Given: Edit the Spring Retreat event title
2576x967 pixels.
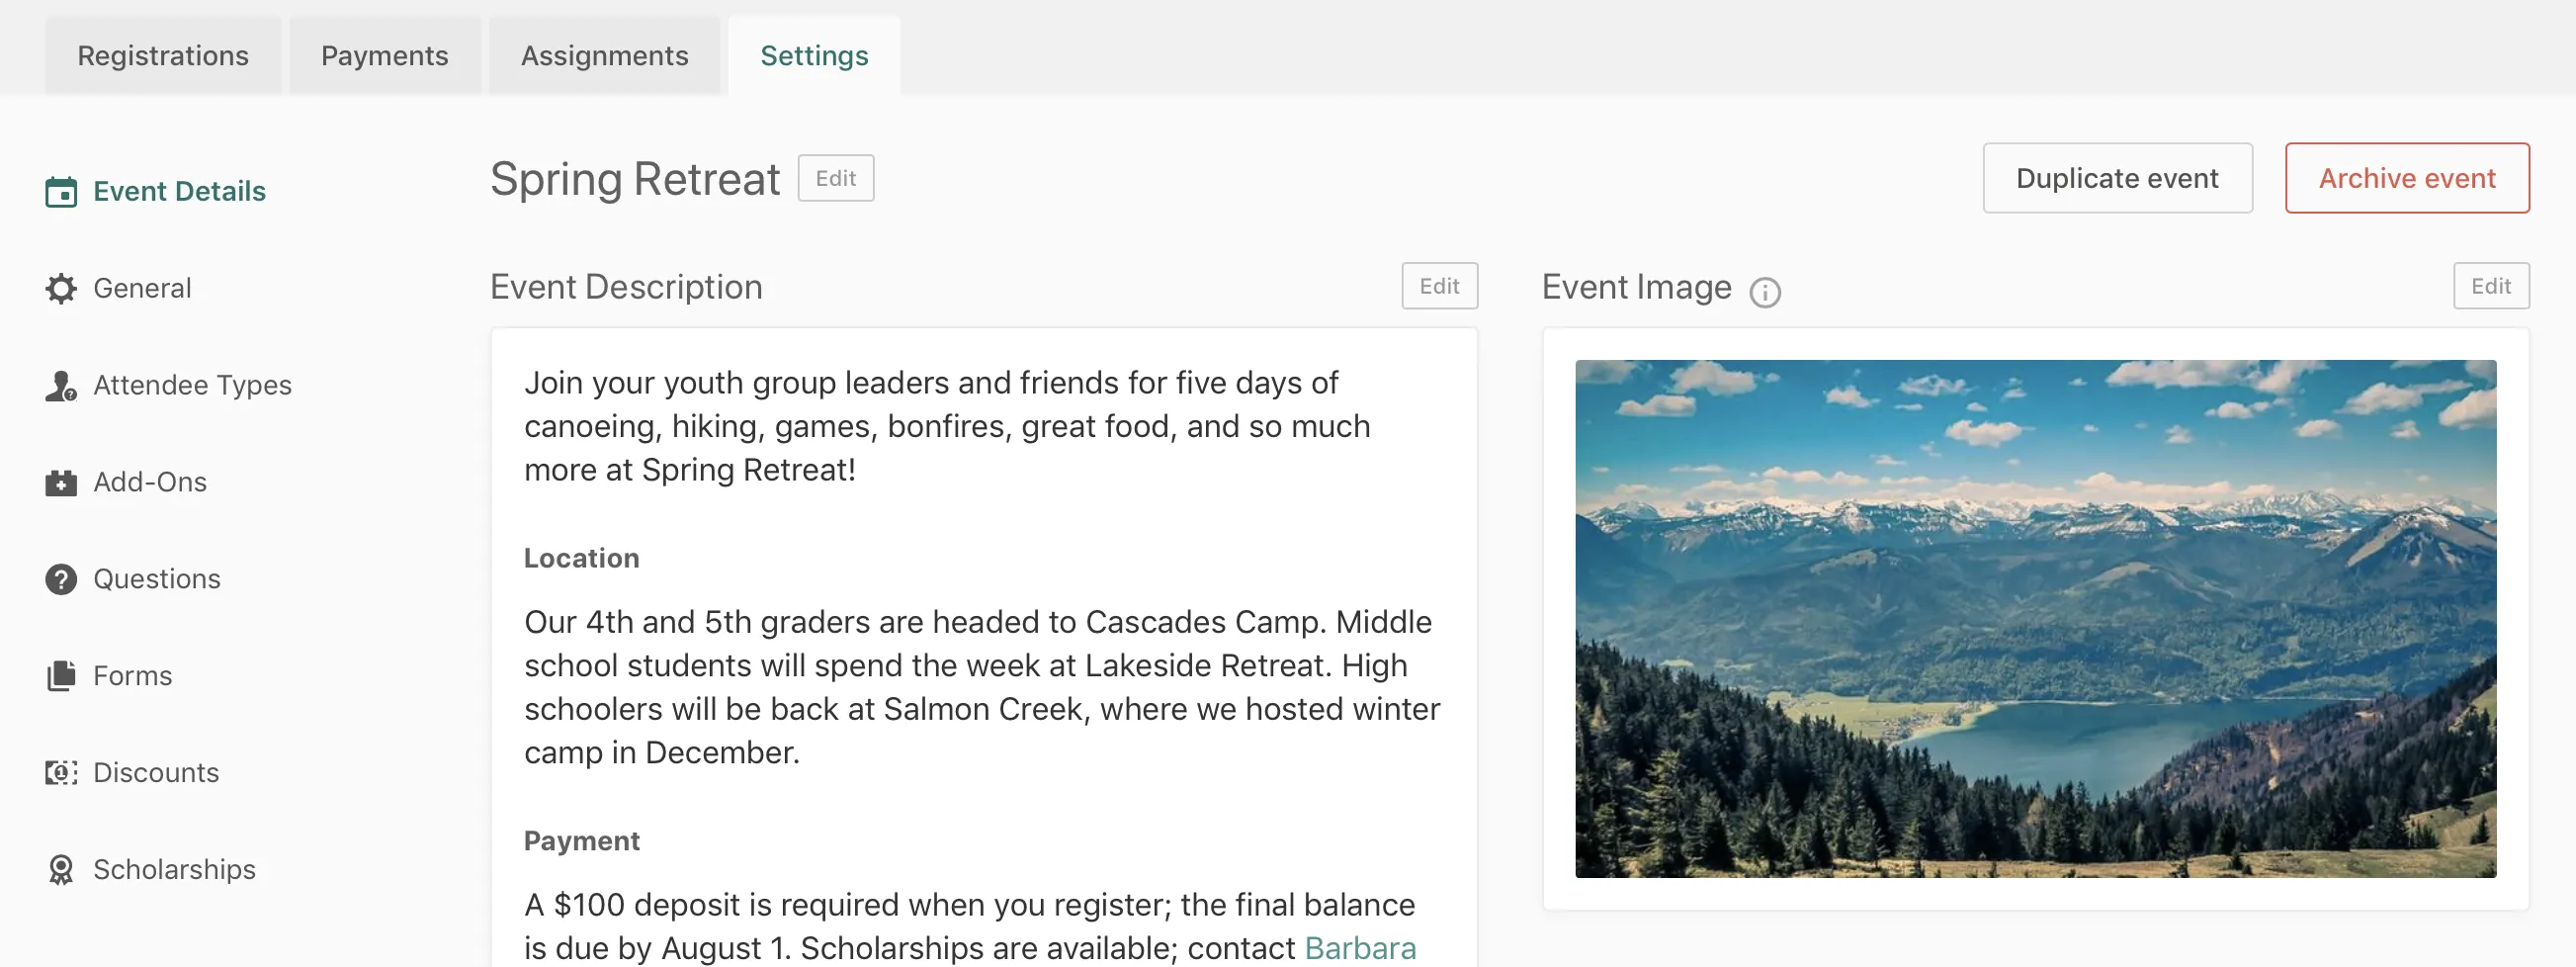Looking at the screenshot, I should click(836, 178).
